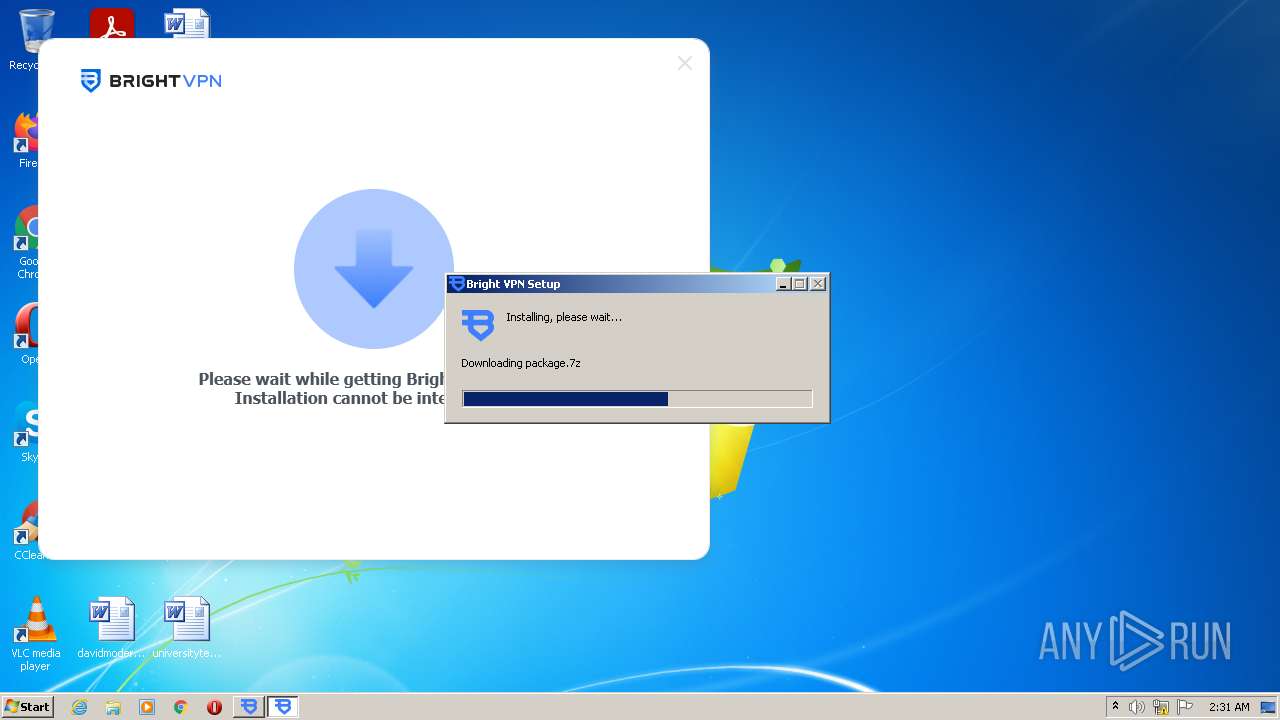Show hidden system tray icons
Image resolution: width=1280 pixels, height=720 pixels.
click(1115, 707)
